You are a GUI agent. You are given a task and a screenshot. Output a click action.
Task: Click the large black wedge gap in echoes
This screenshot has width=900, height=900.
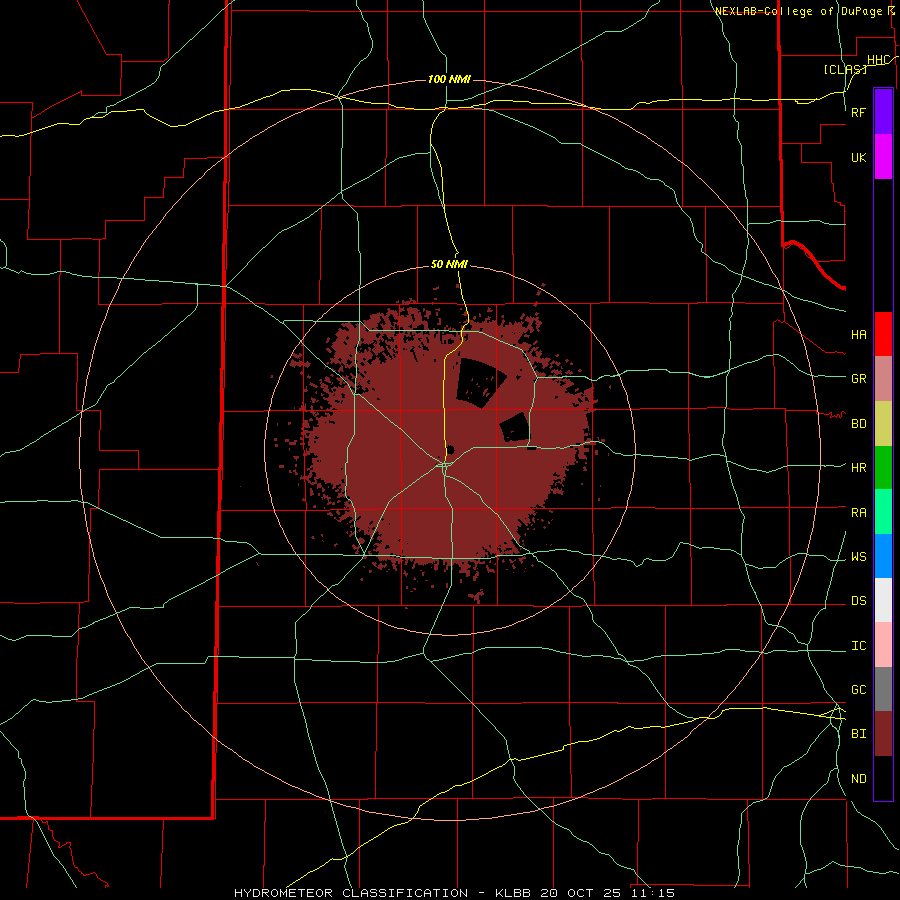pyautogui.click(x=480, y=382)
